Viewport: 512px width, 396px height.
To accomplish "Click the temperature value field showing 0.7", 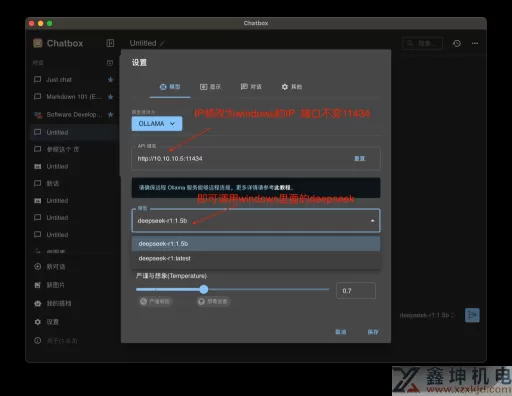I will (x=356, y=291).
